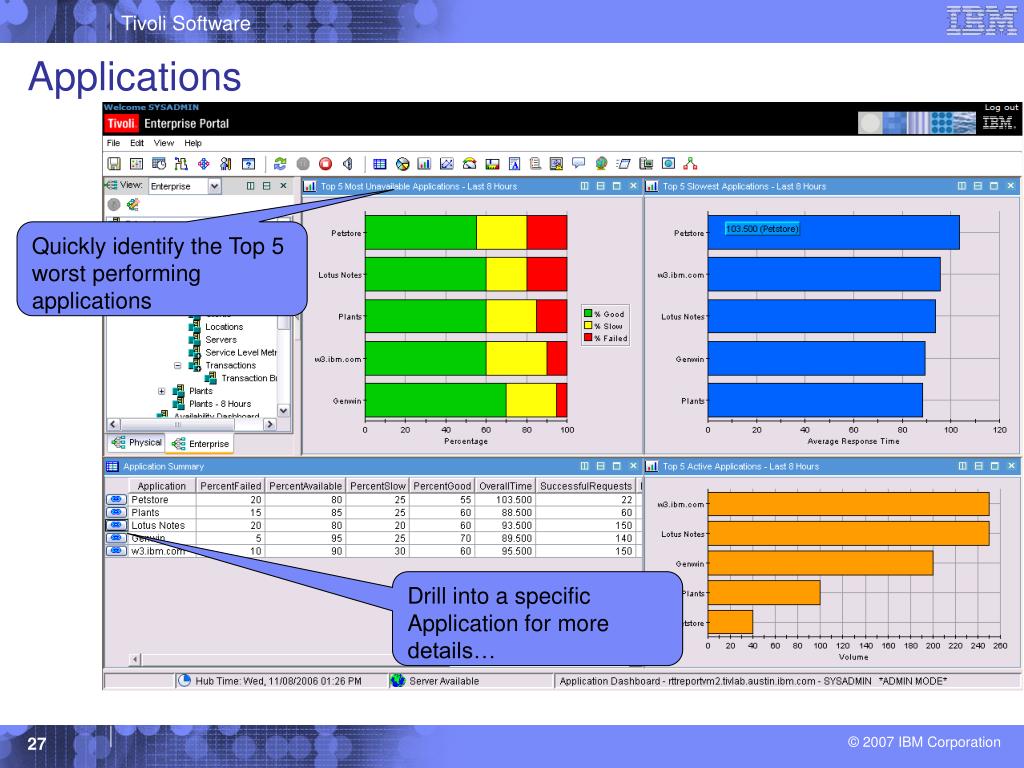The image size is (1024, 768).
Task: Select the Linear gauge toolbar icon
Action: coord(492,163)
